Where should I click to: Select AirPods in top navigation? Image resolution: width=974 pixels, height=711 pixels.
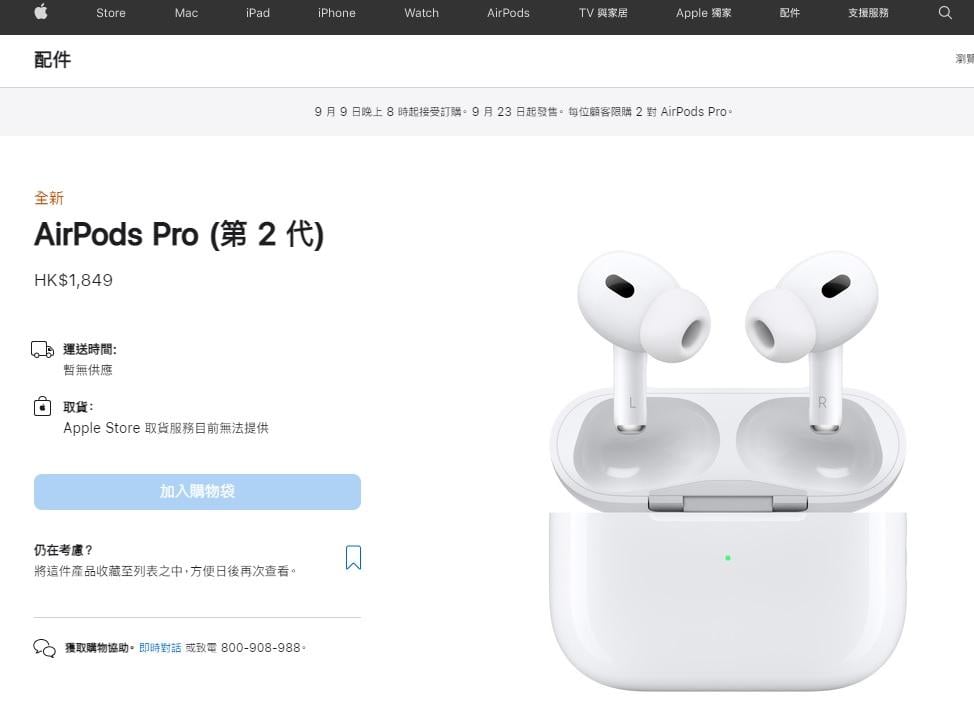click(508, 13)
